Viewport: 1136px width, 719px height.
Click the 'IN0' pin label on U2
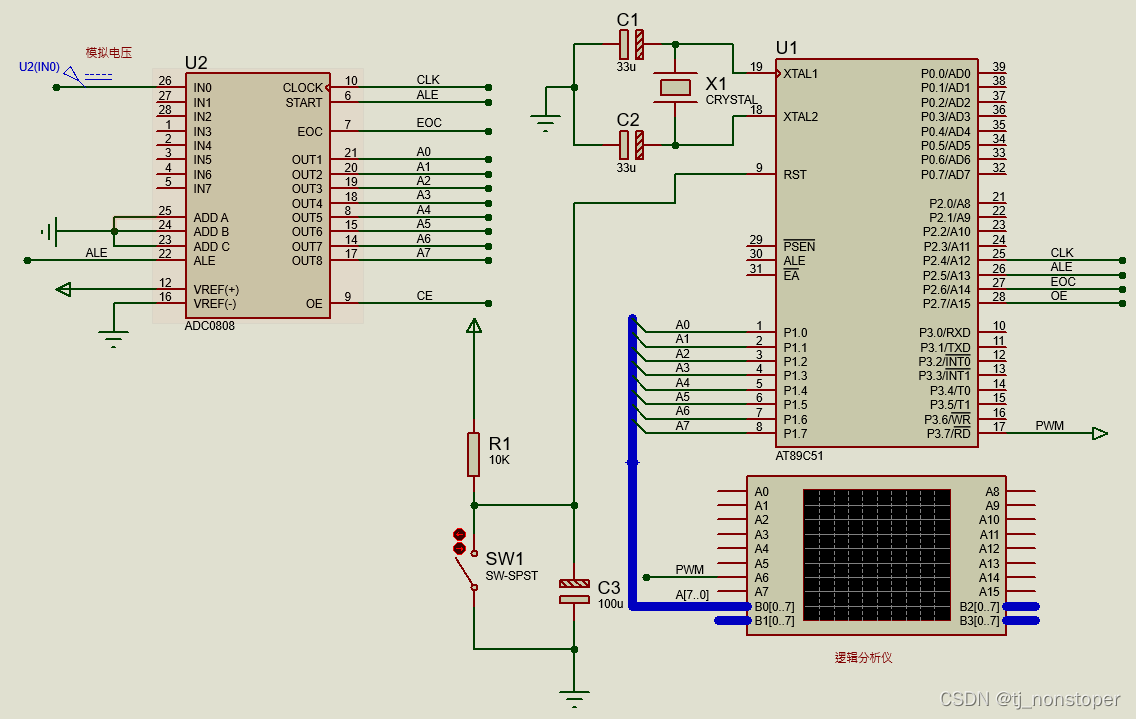[x=202, y=88]
